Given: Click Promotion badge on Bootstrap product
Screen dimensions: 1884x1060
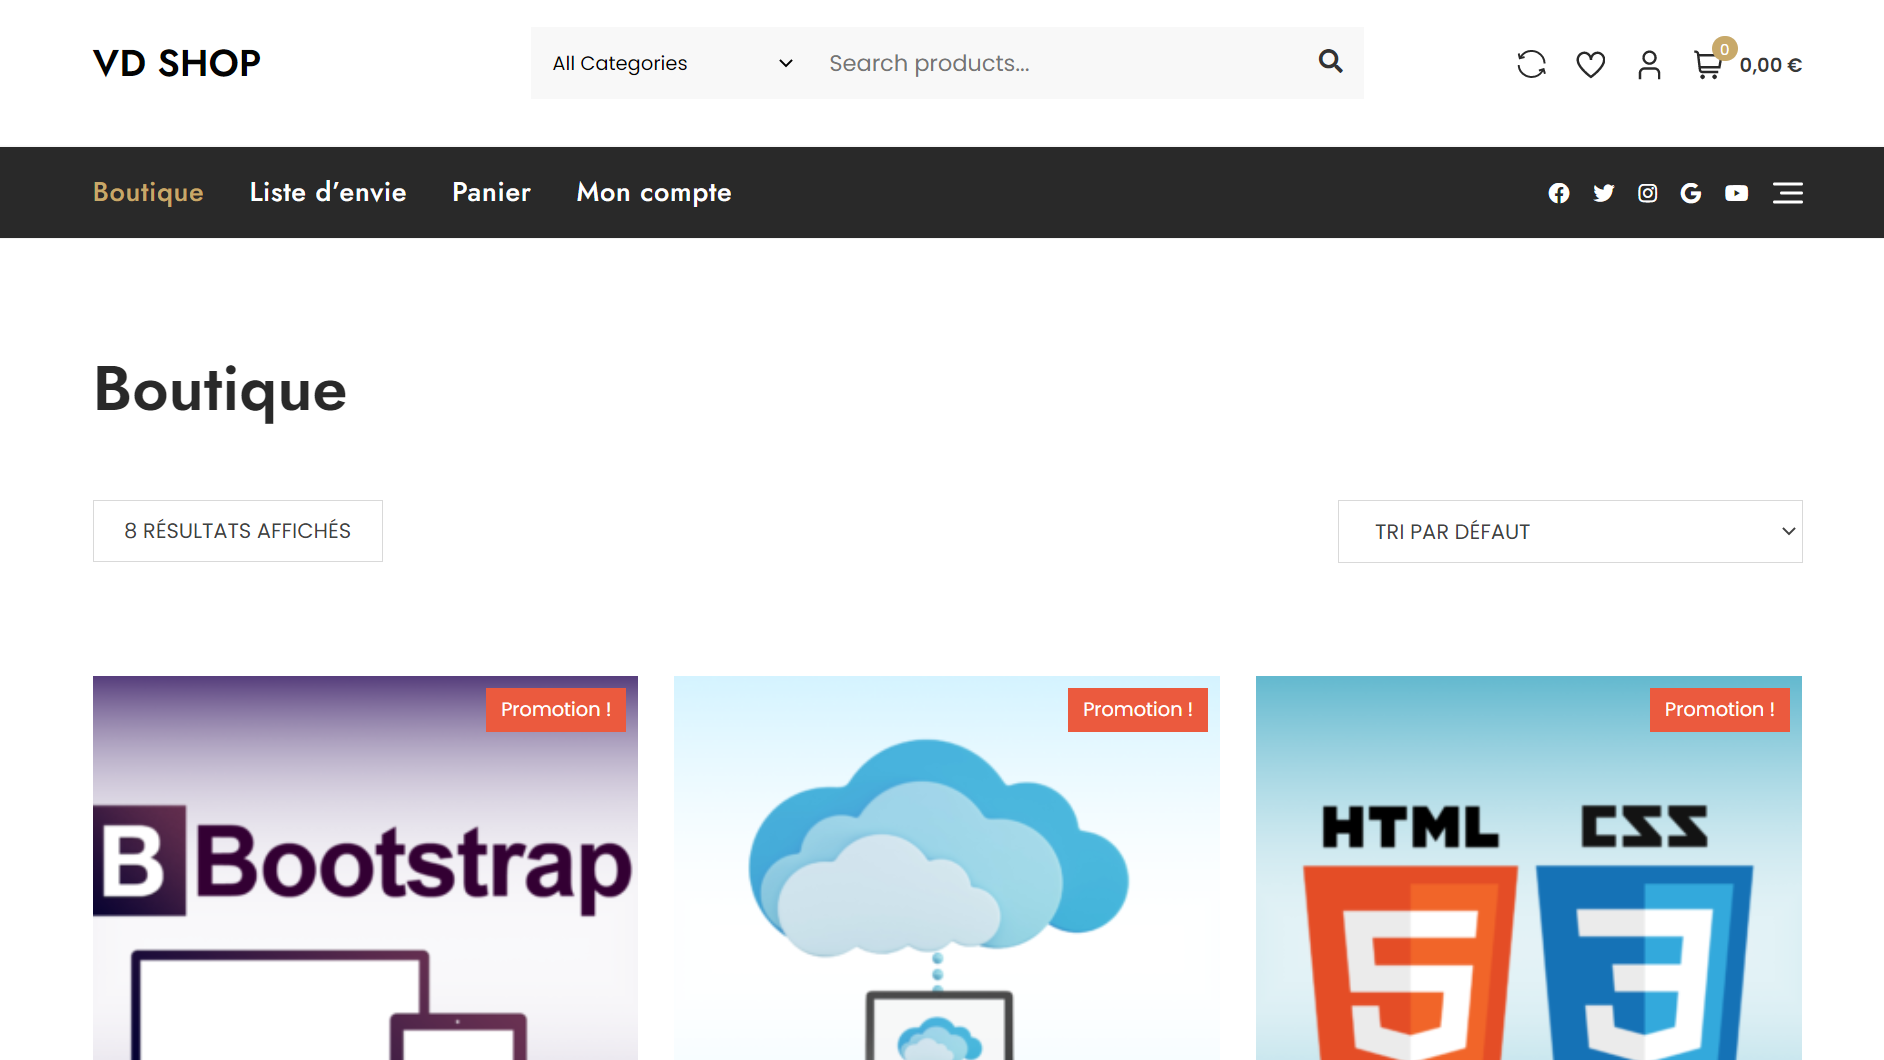Looking at the screenshot, I should pos(556,710).
